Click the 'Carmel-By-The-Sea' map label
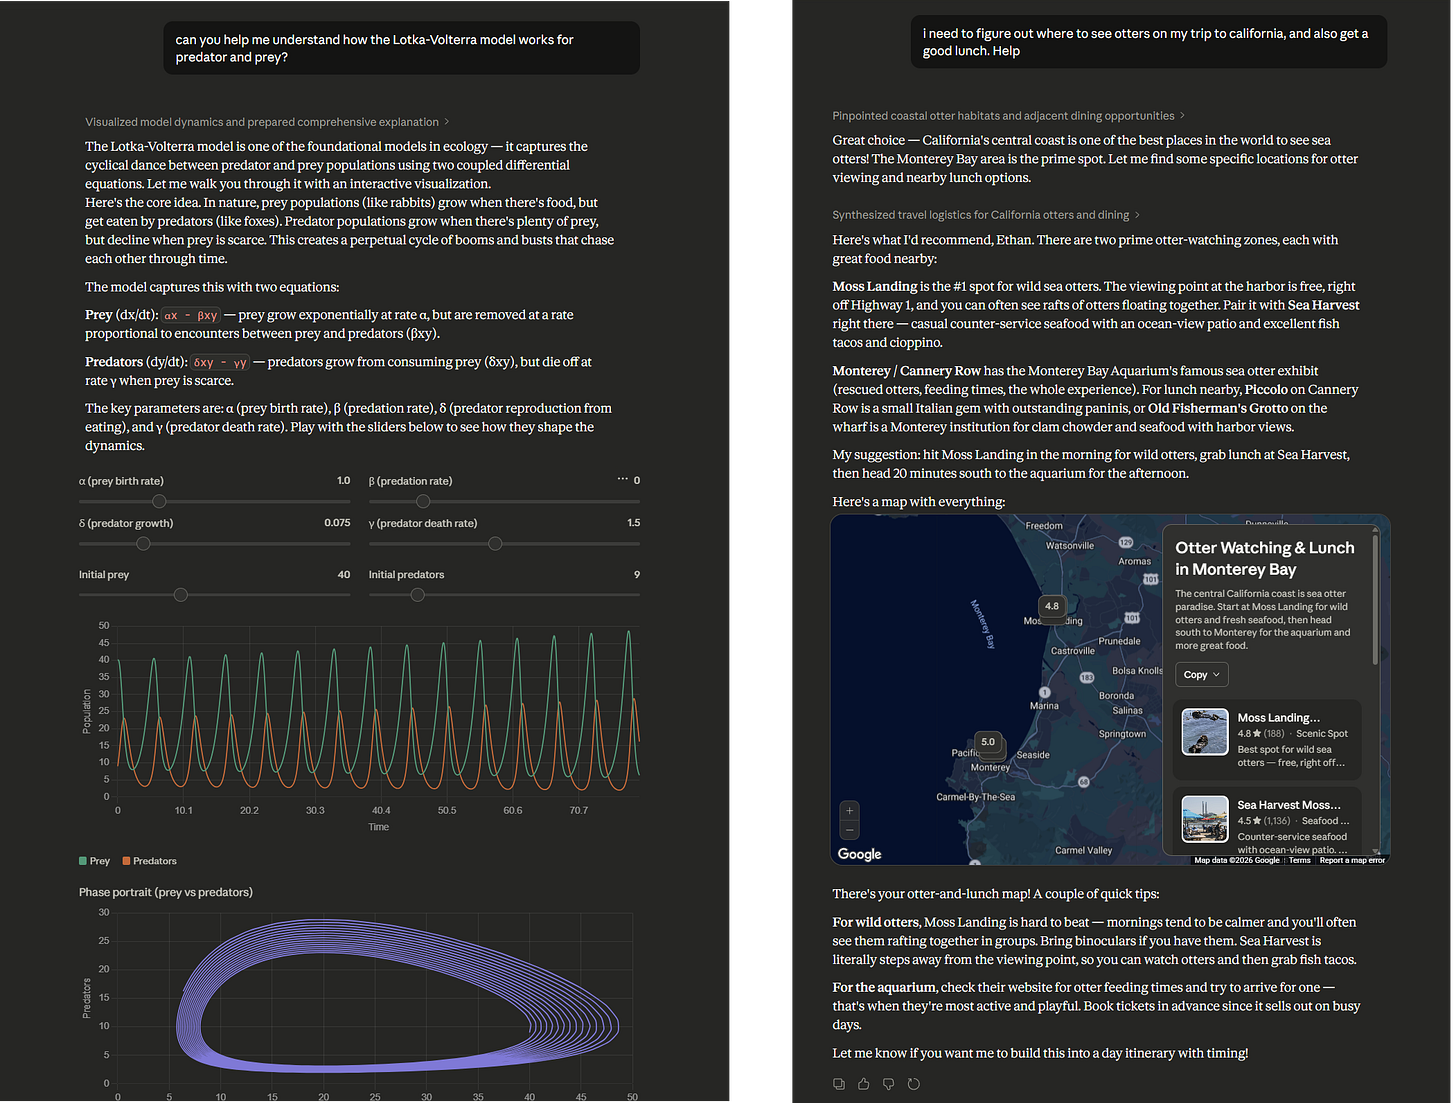 pos(975,797)
